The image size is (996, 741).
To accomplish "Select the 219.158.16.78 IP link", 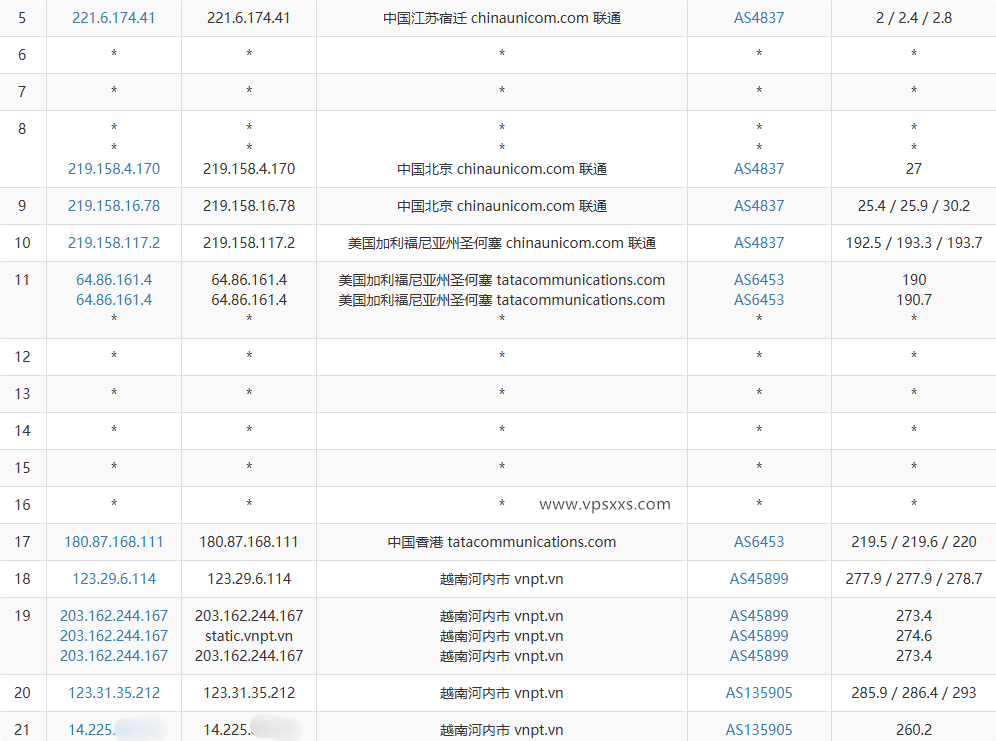I will point(113,206).
